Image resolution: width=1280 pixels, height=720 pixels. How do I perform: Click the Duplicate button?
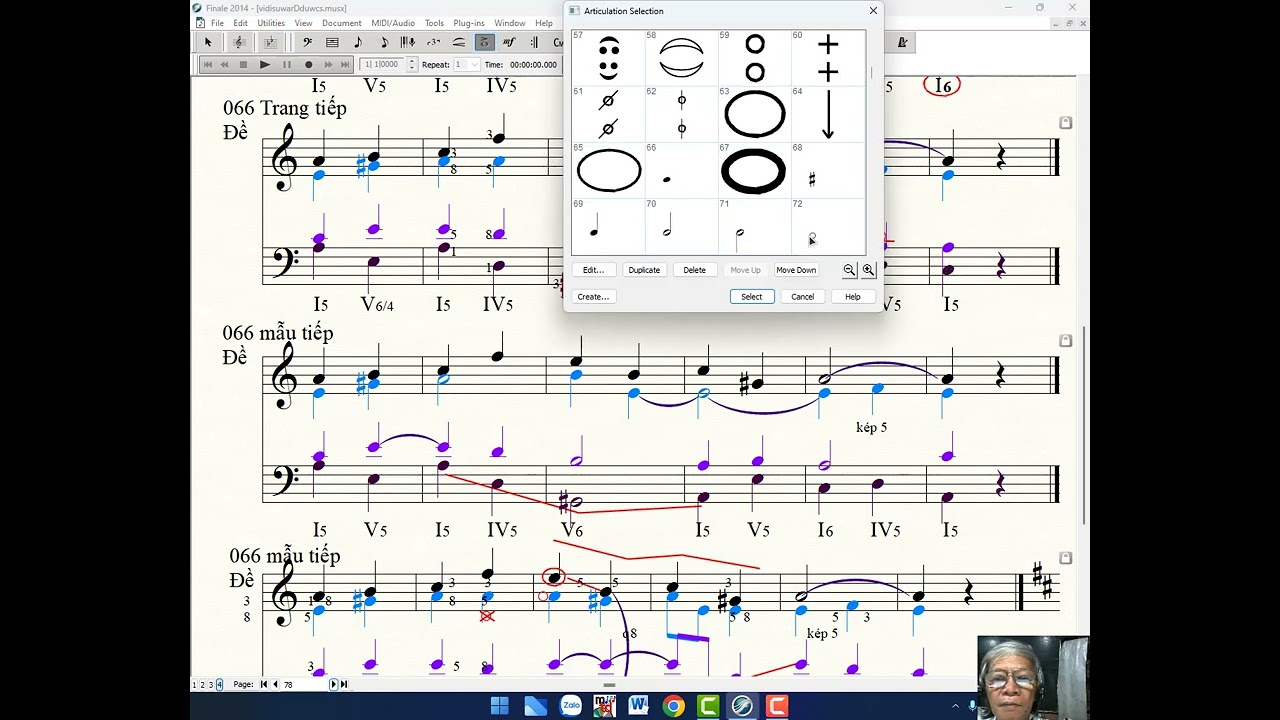(x=644, y=270)
